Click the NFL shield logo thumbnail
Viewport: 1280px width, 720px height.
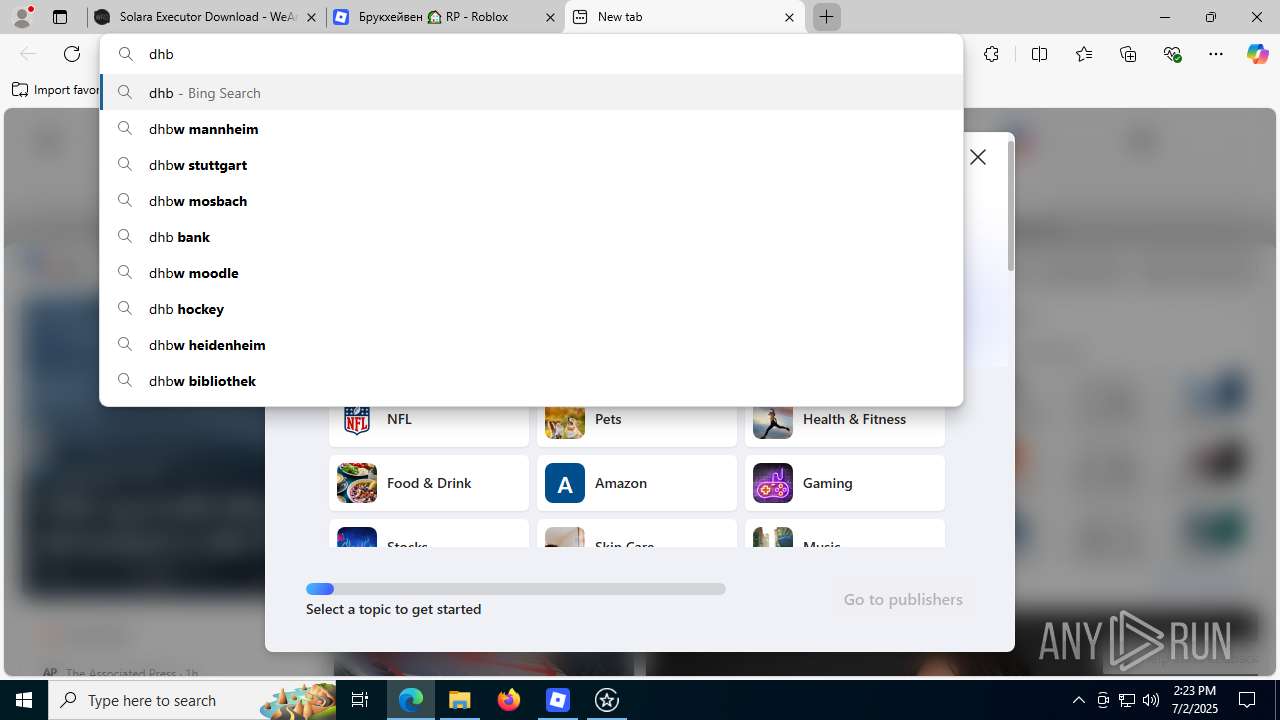coord(357,420)
